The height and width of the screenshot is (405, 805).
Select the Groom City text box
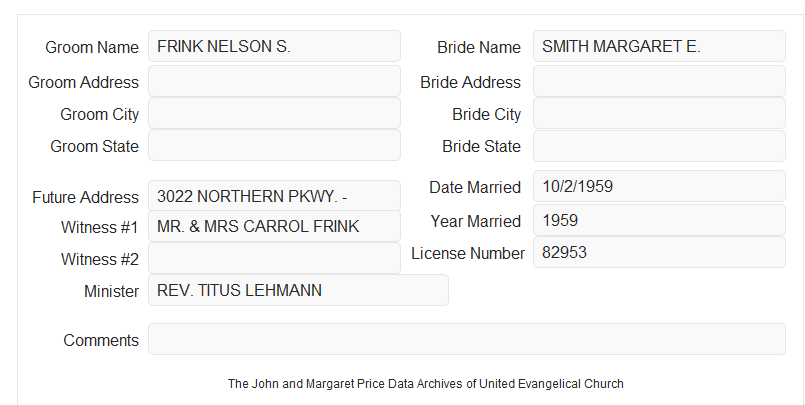pyautogui.click(x=274, y=113)
